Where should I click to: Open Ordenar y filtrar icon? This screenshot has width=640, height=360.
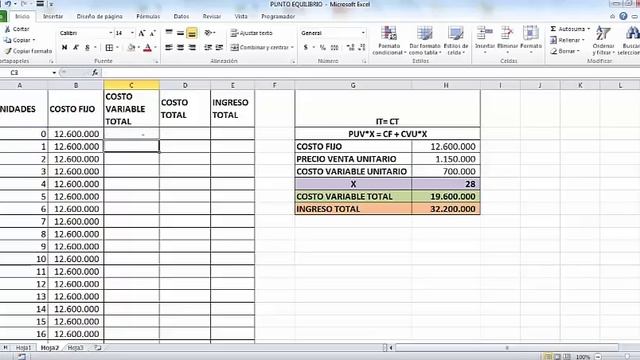(603, 33)
